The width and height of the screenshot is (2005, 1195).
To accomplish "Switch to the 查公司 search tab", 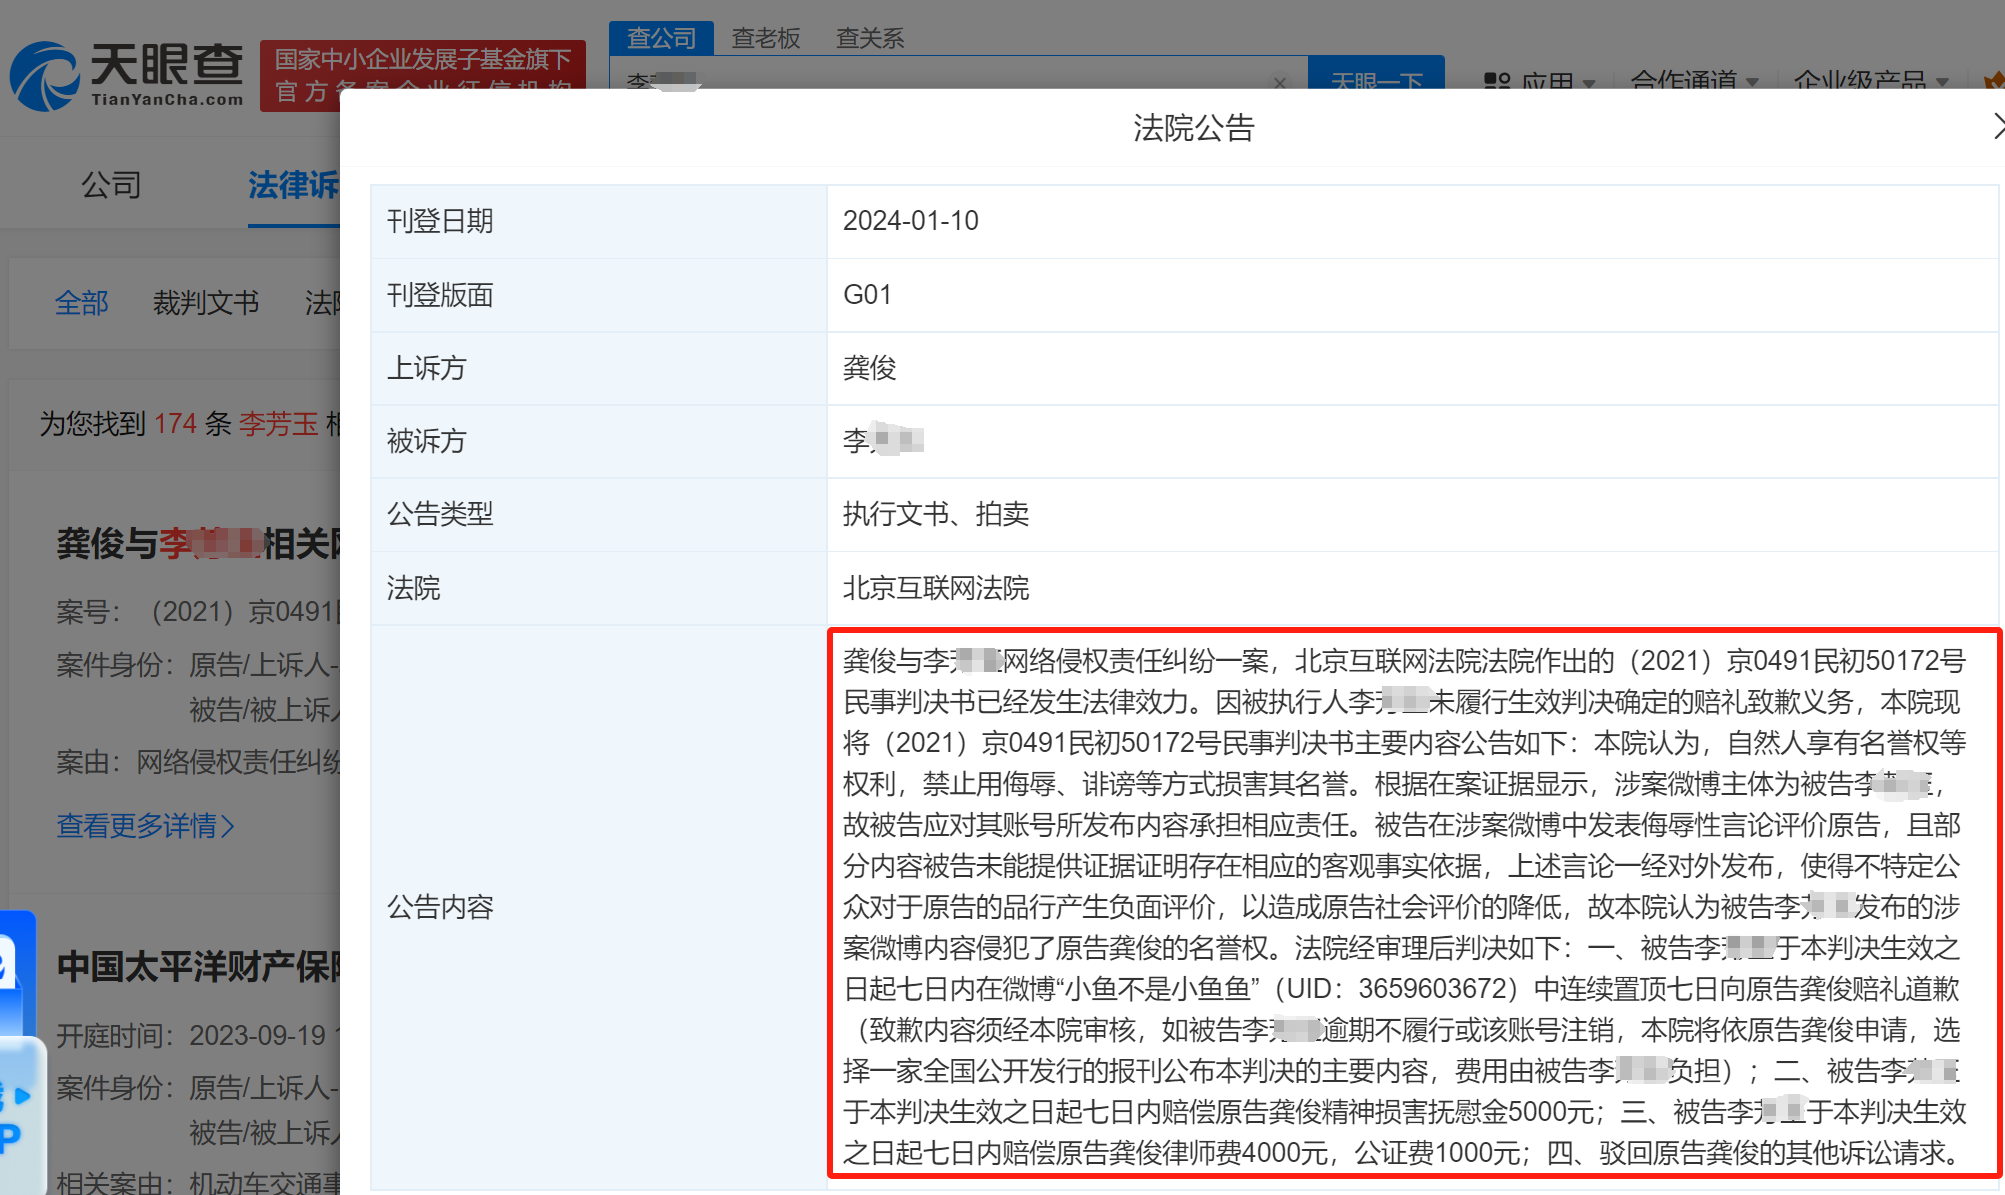I will (x=661, y=38).
